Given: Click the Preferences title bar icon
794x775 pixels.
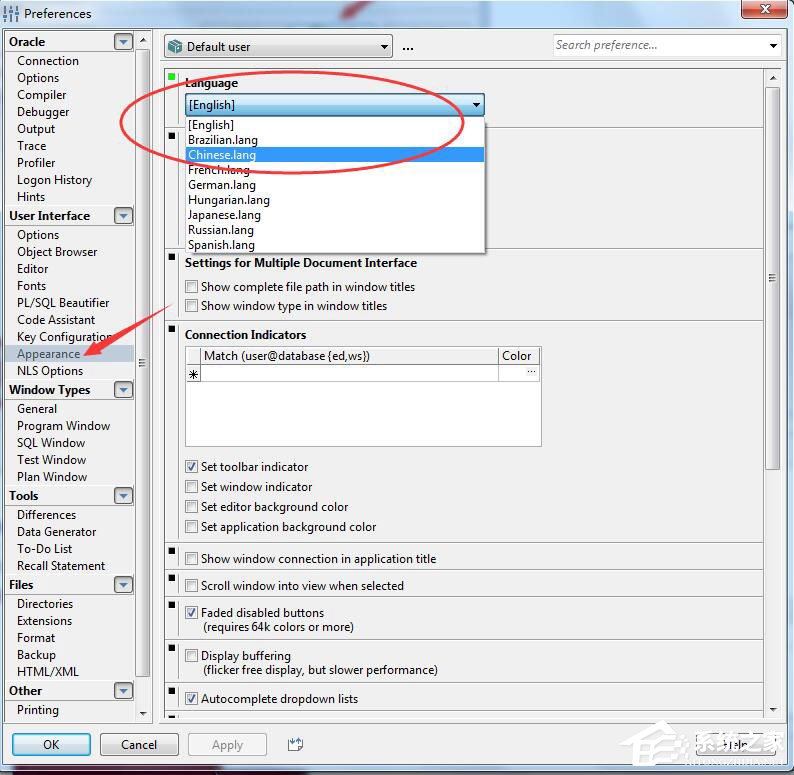Looking at the screenshot, I should 11,13.
